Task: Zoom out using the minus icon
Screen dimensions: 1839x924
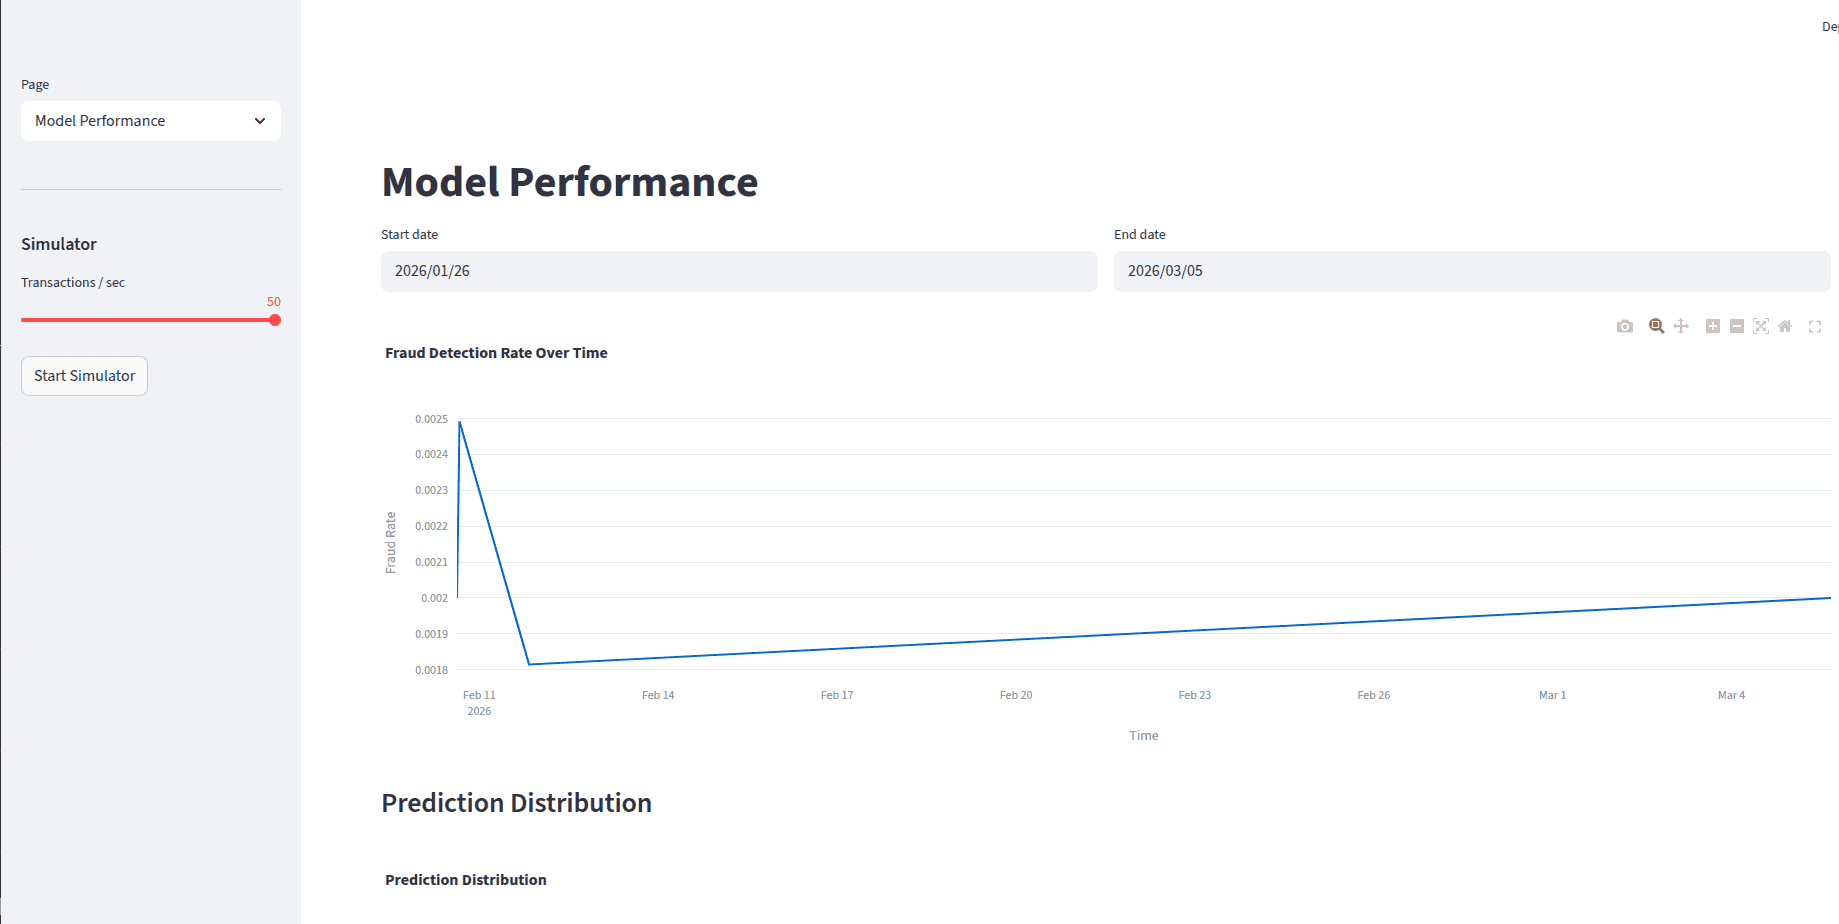Action: coord(1737,326)
